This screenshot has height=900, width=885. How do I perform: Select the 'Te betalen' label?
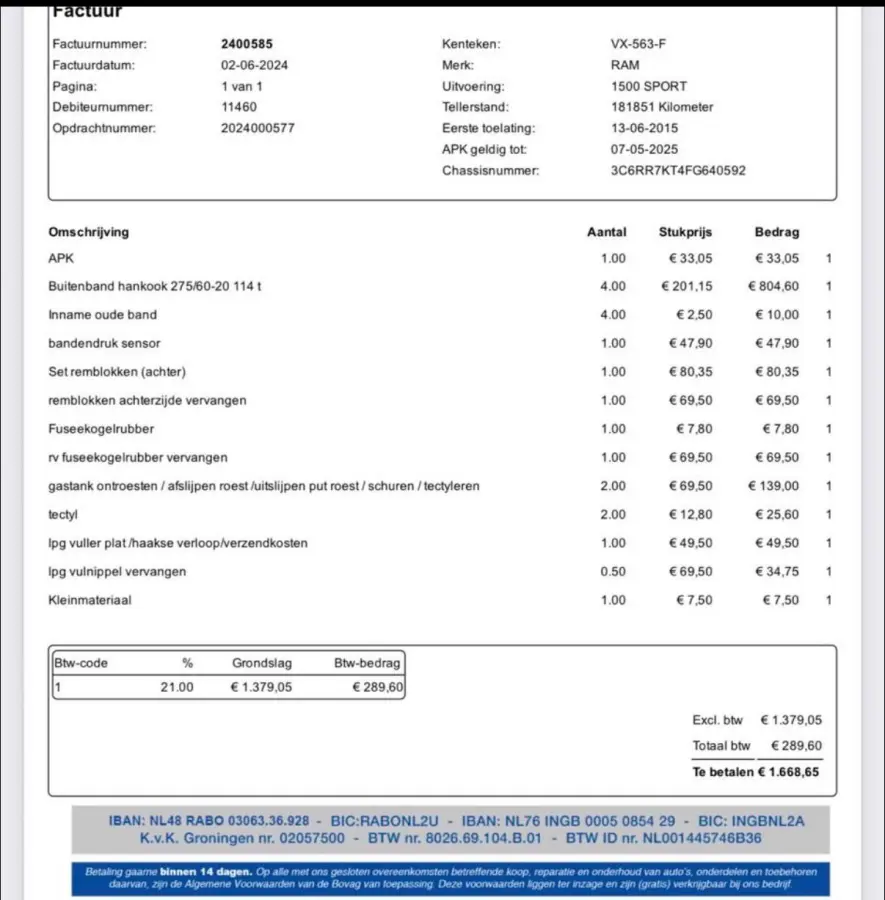tap(723, 773)
